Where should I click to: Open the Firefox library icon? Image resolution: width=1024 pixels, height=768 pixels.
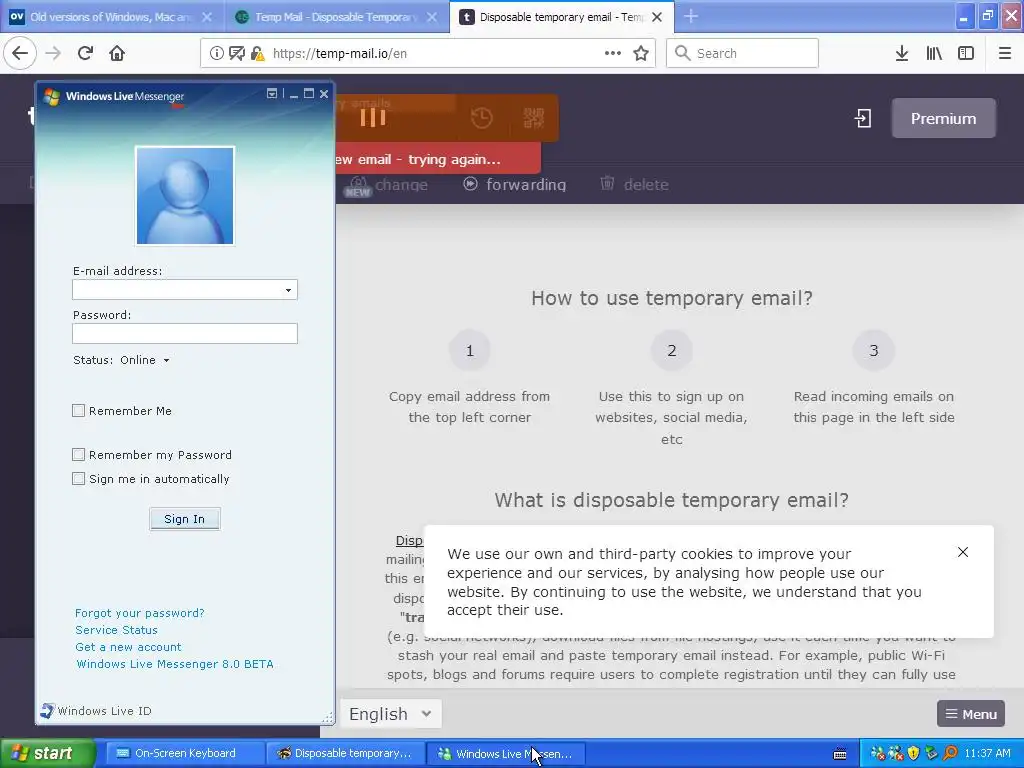(934, 53)
